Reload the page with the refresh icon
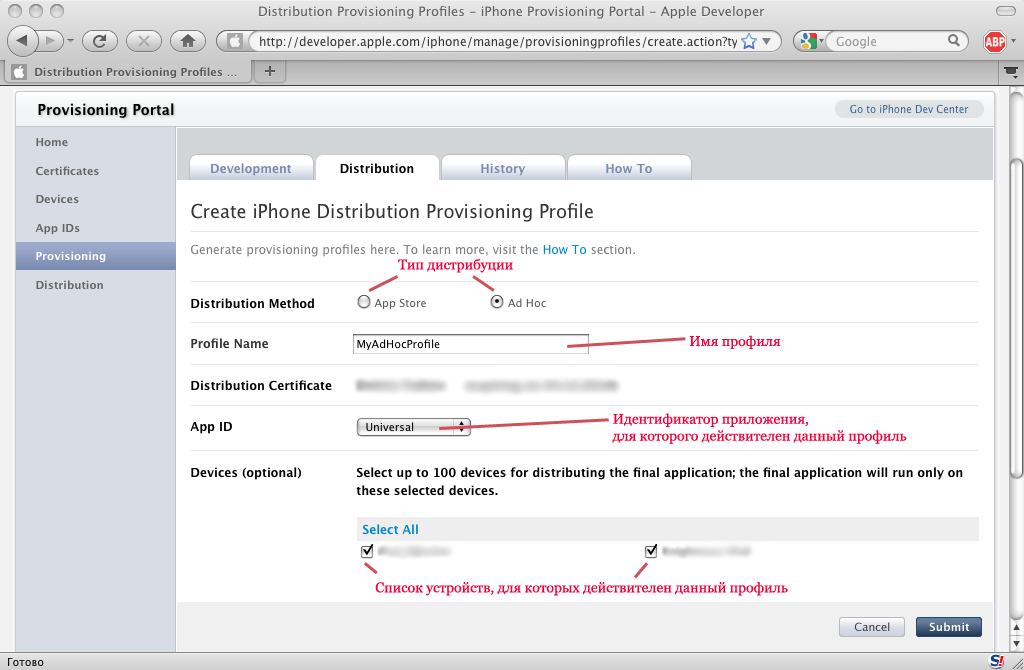Image resolution: width=1024 pixels, height=670 pixels. click(x=99, y=41)
